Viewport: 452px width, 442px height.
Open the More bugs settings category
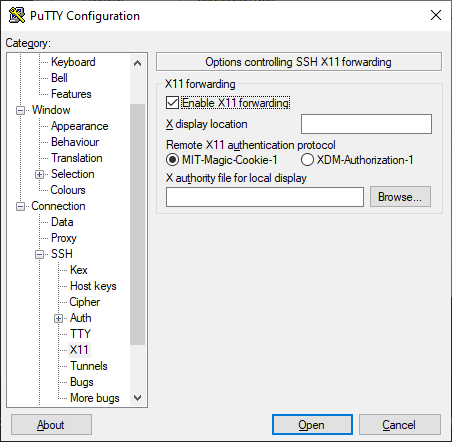95,398
